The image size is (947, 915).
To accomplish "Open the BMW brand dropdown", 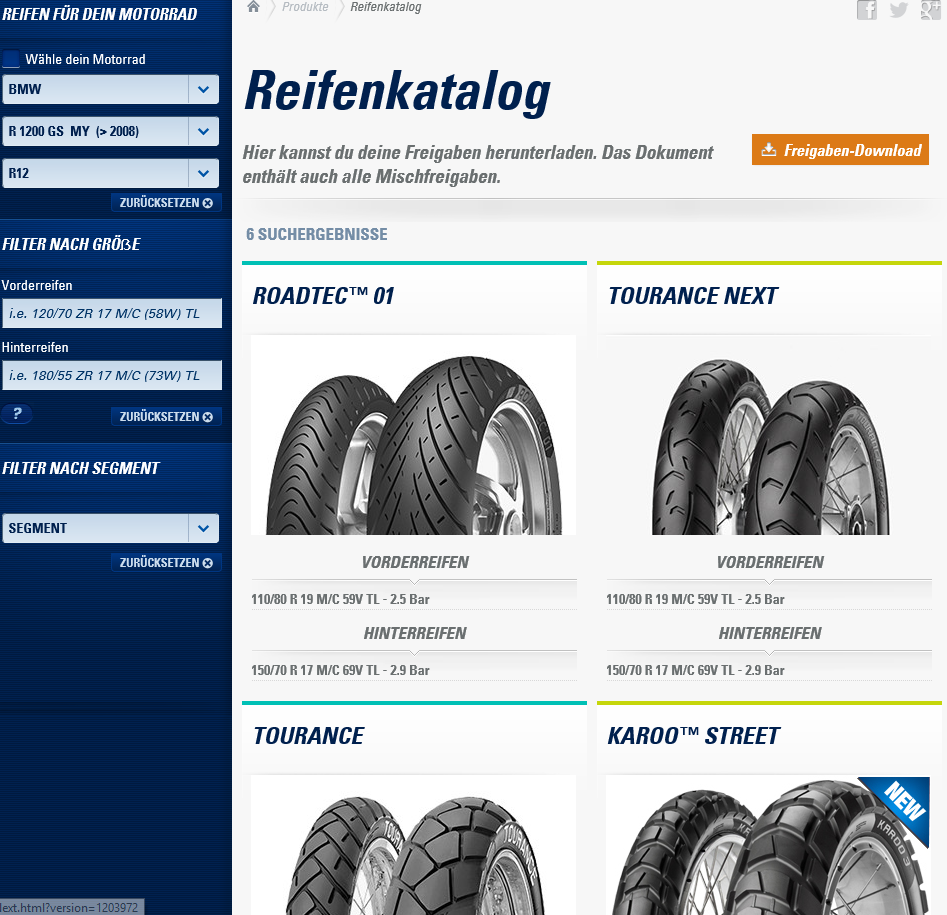I will pos(111,89).
